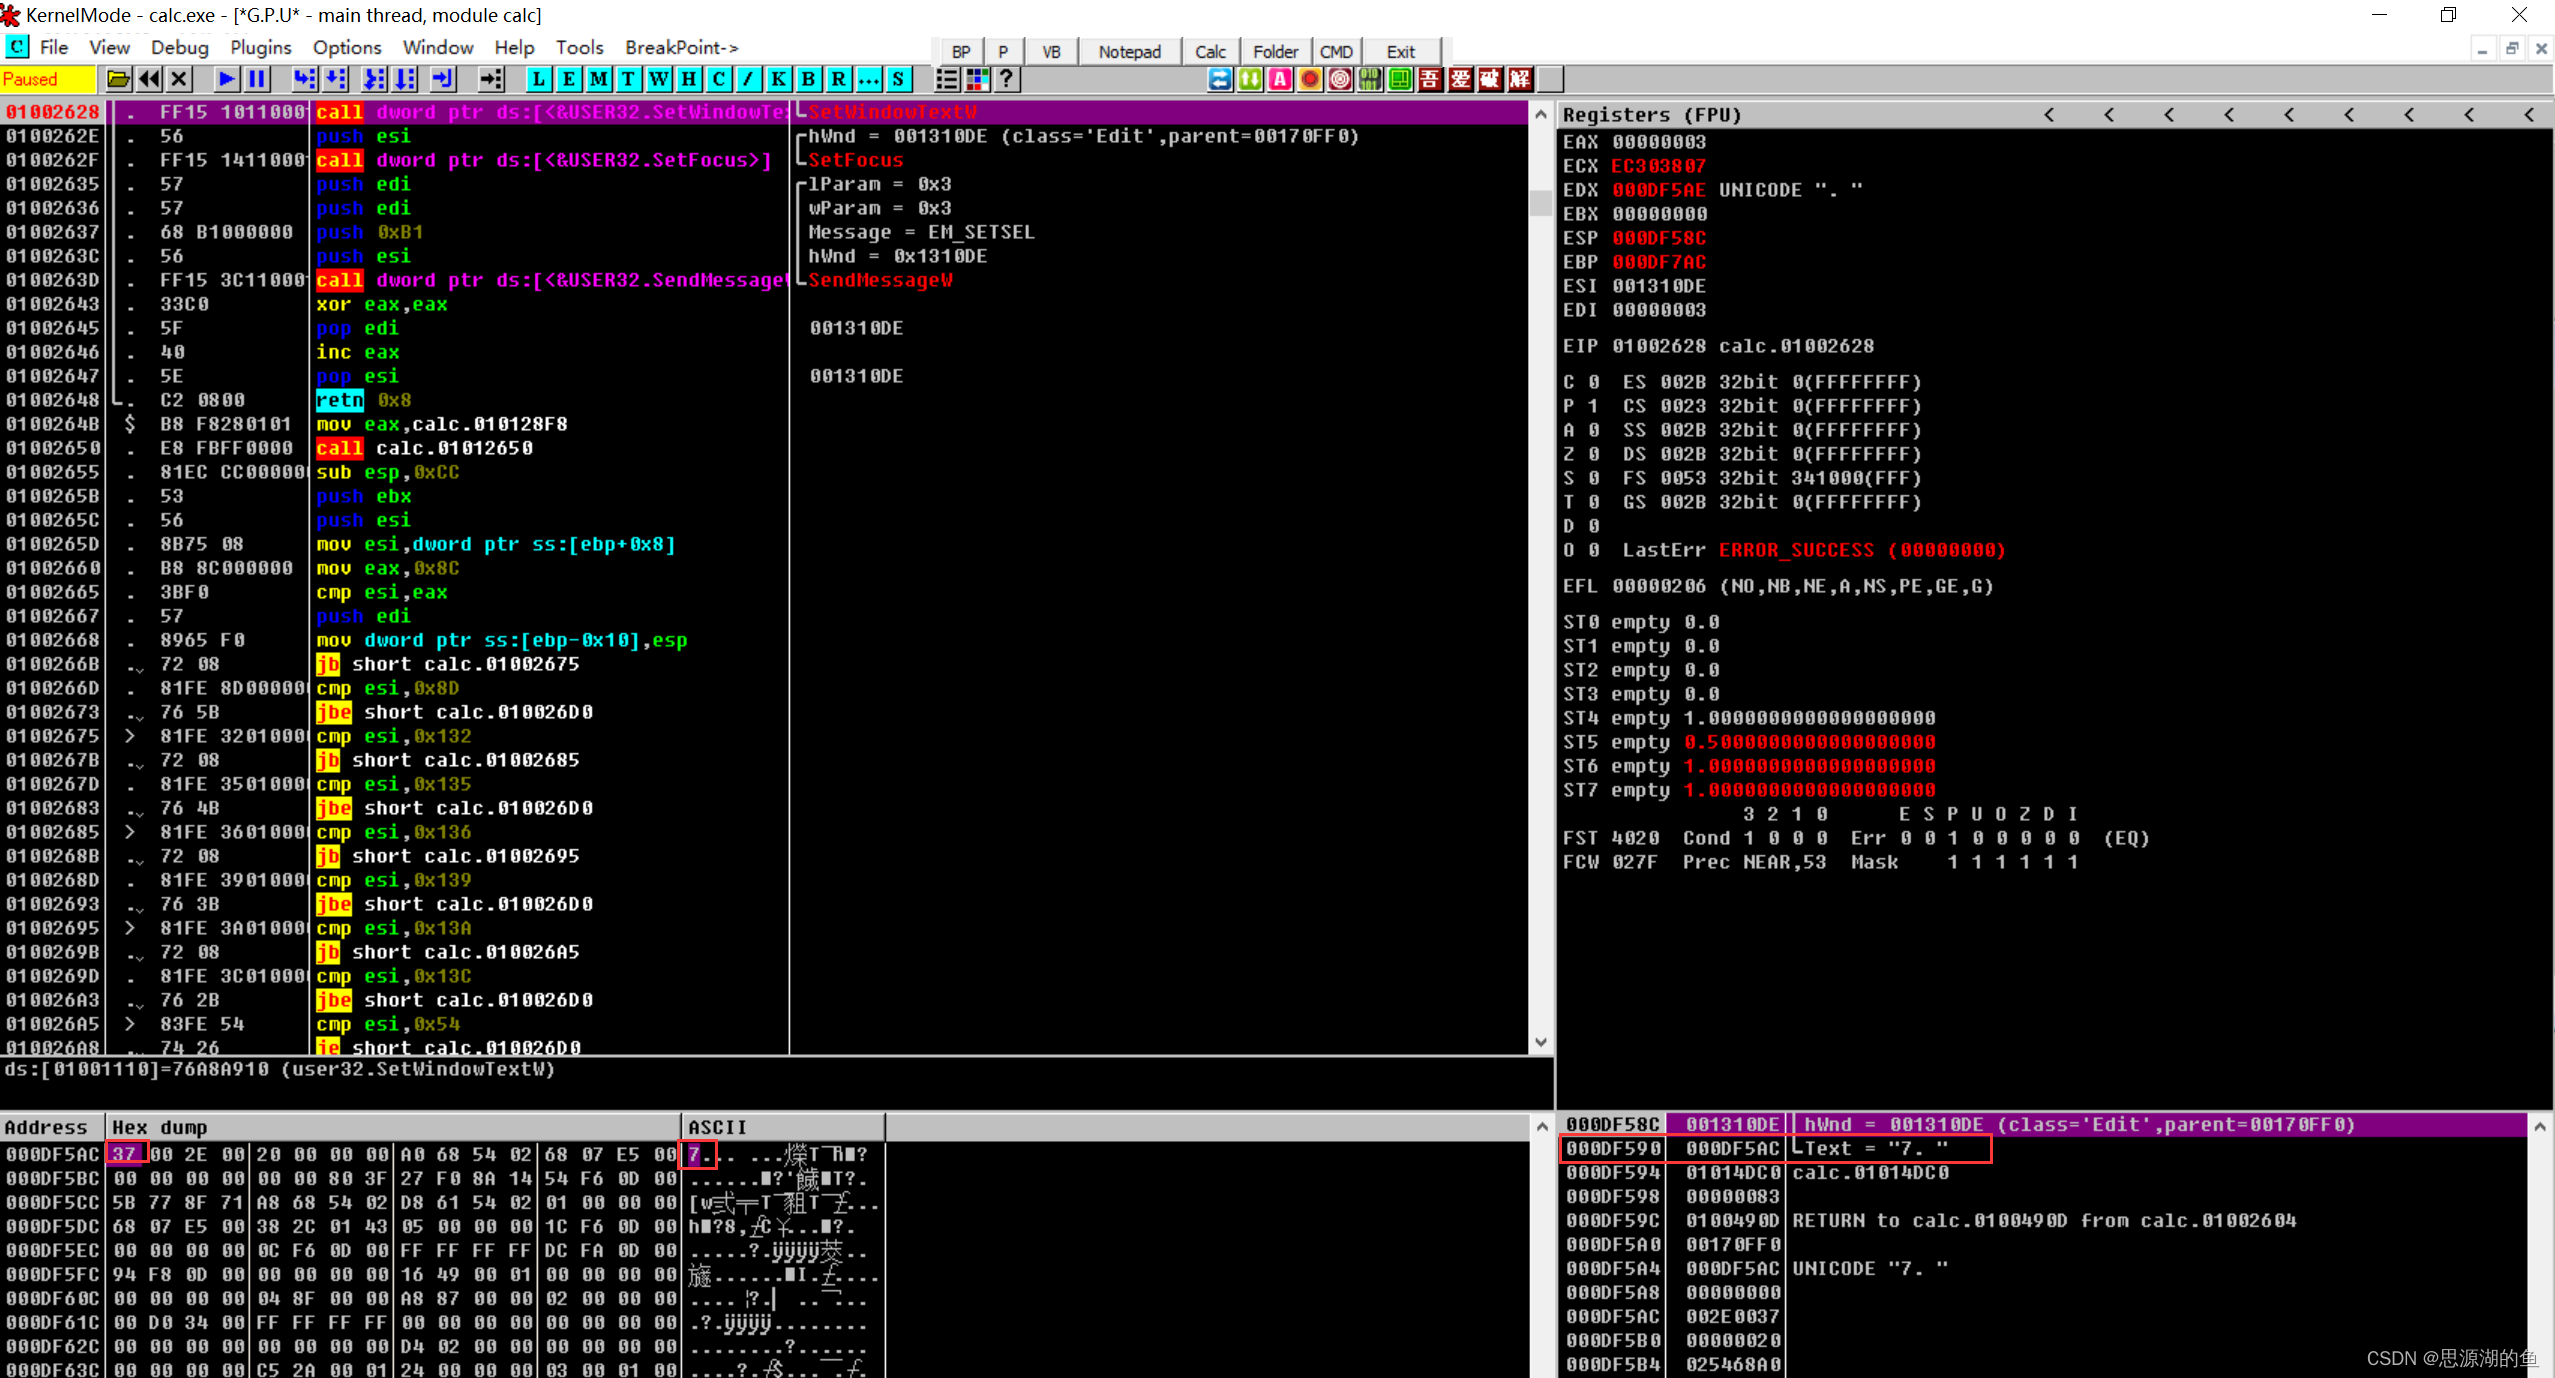Show Threads with the T icon
Image resolution: width=2555 pixels, height=1378 pixels.
629,79
